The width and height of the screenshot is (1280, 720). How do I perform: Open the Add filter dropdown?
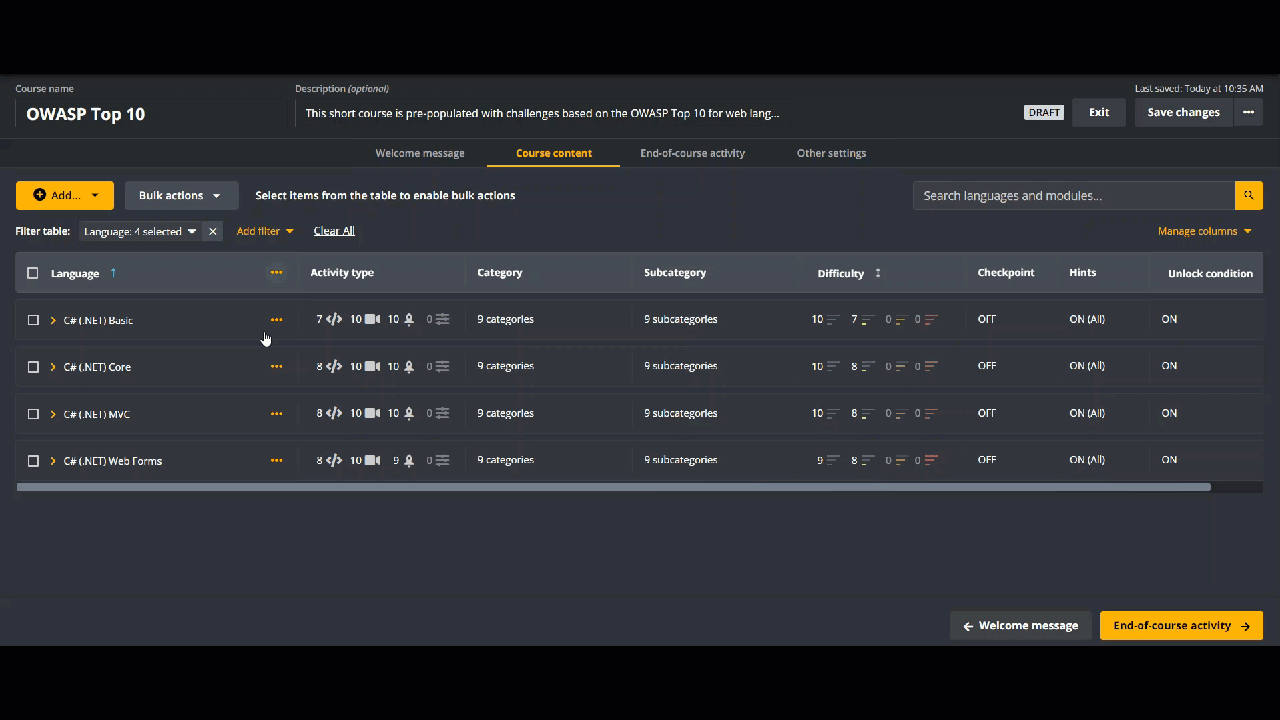265,231
